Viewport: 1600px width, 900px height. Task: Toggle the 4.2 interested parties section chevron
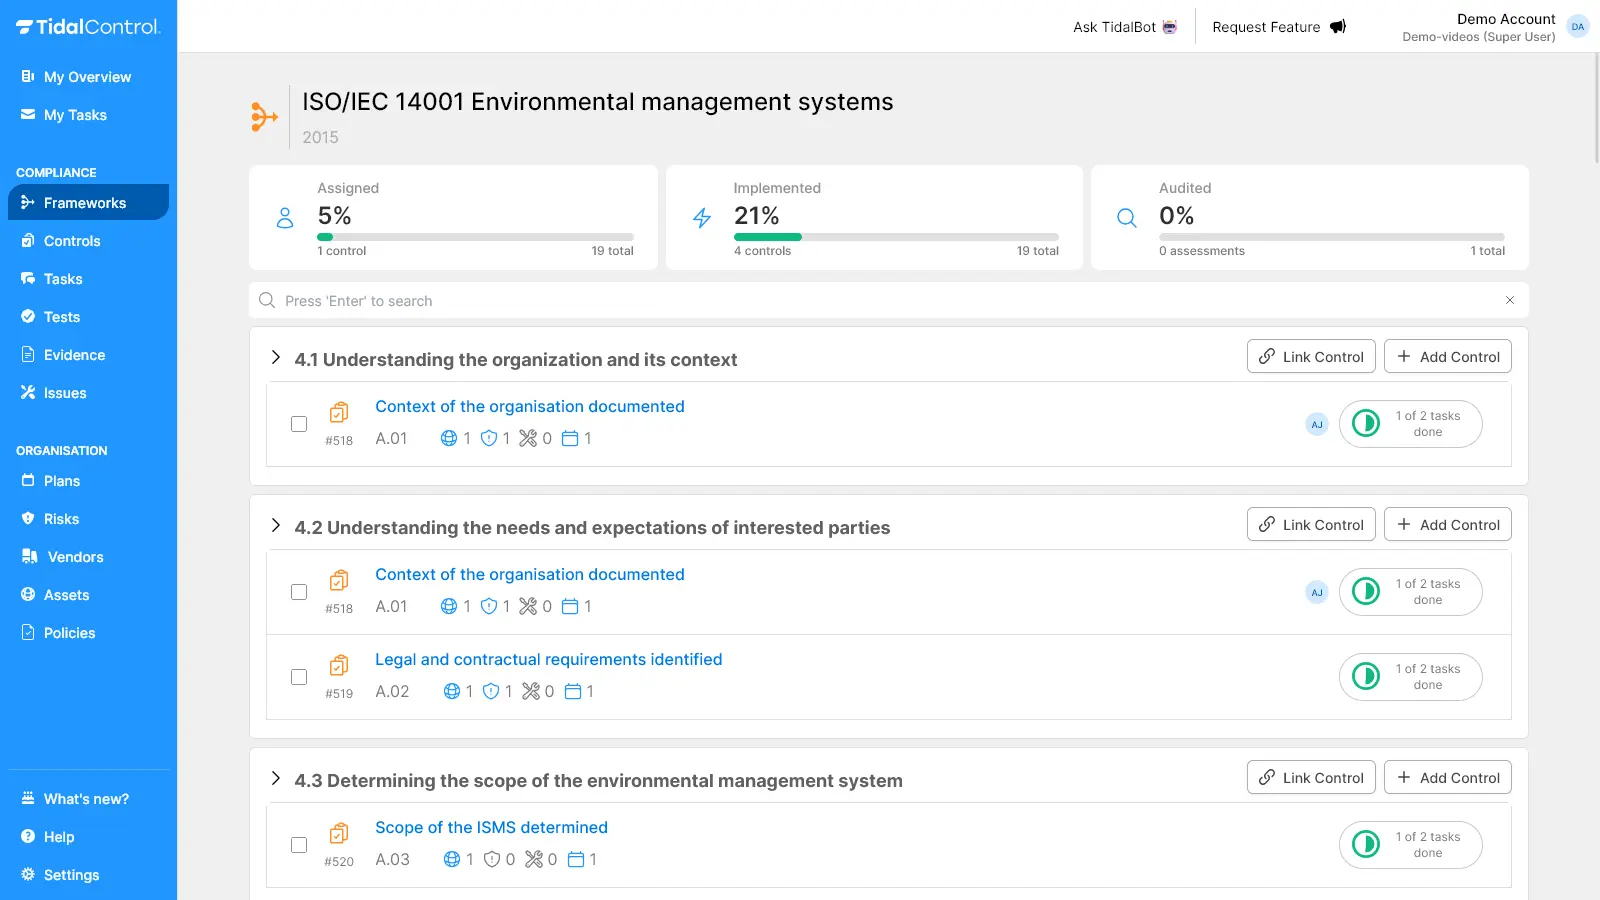(x=276, y=526)
